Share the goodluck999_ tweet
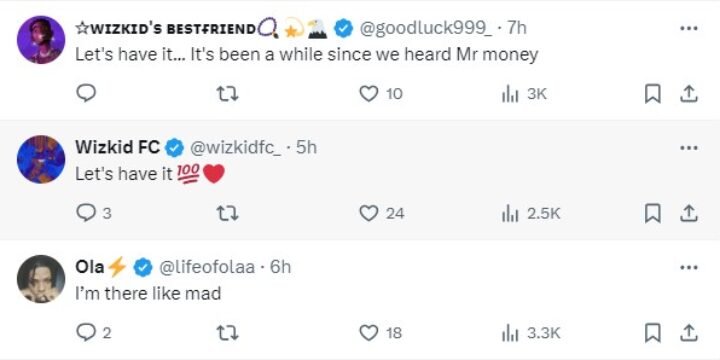Image resolution: width=720 pixels, height=360 pixels. (688, 94)
